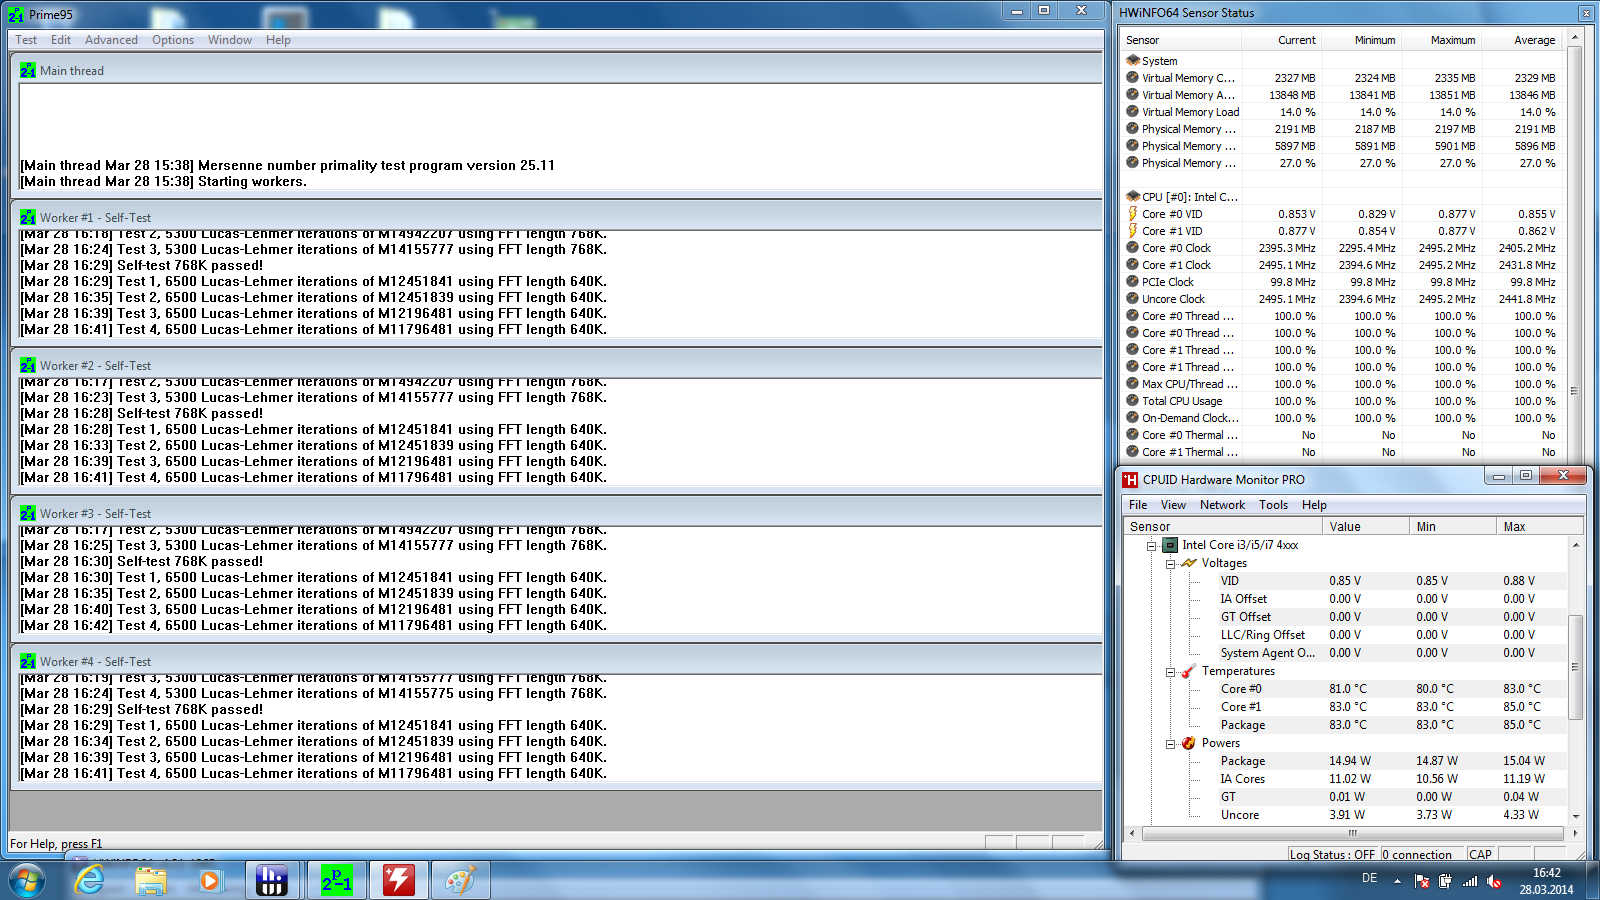Viewport: 1600px width, 900px height.
Task: Collapse the Intel Core i3/i5/i7 4xxx node
Action: (1151, 546)
